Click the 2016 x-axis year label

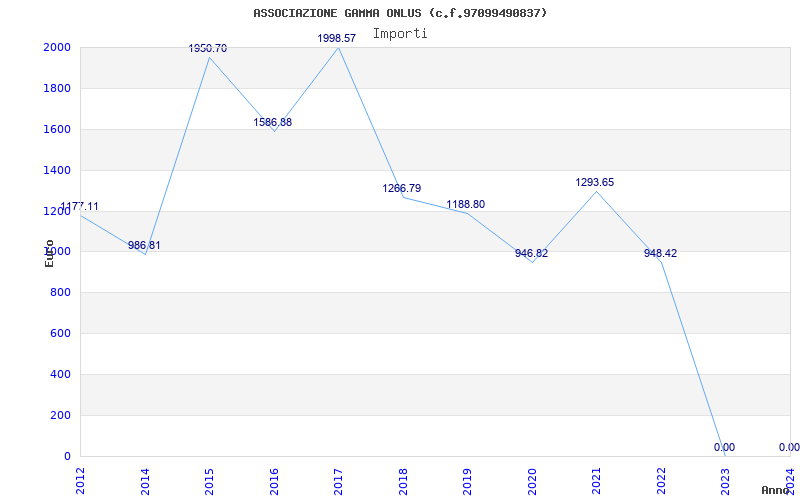point(274,481)
